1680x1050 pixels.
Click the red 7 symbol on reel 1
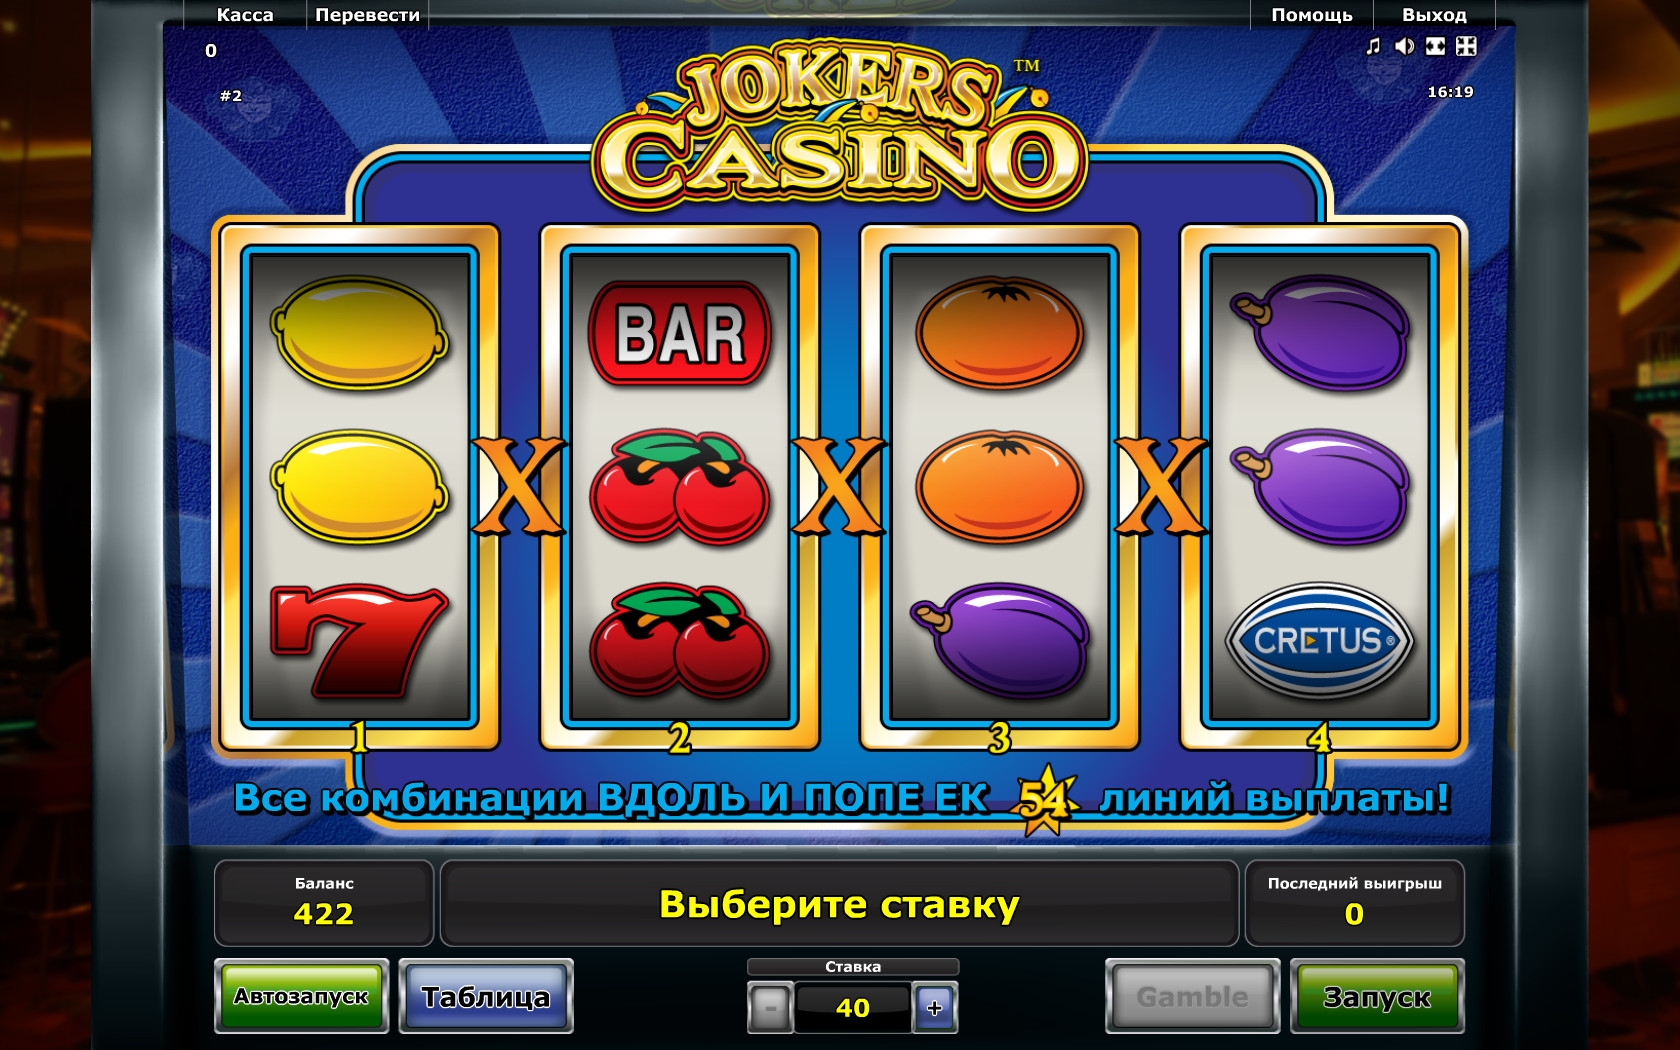tap(358, 641)
